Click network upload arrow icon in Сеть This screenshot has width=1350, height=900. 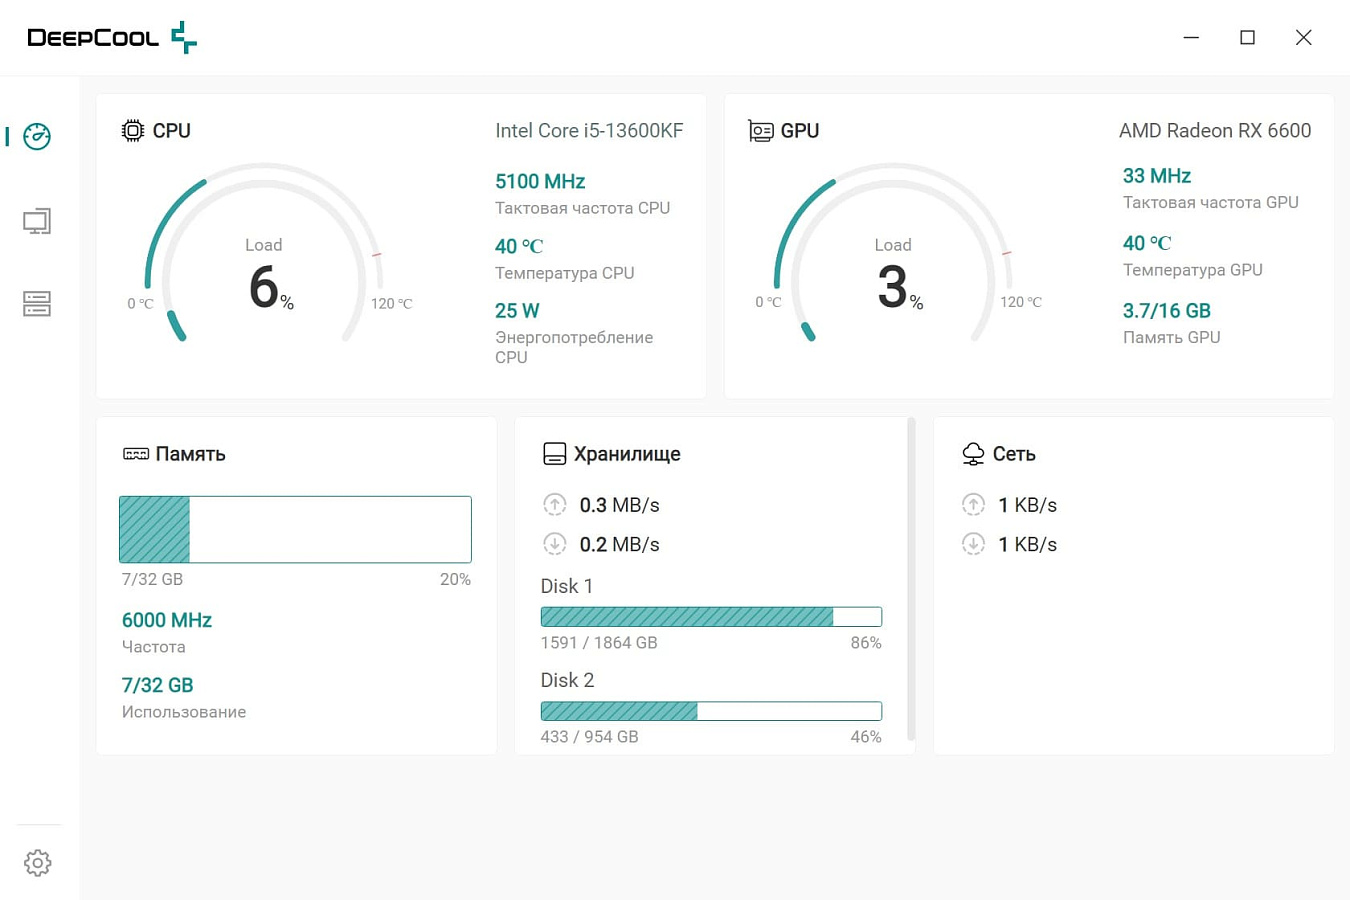coord(973,505)
